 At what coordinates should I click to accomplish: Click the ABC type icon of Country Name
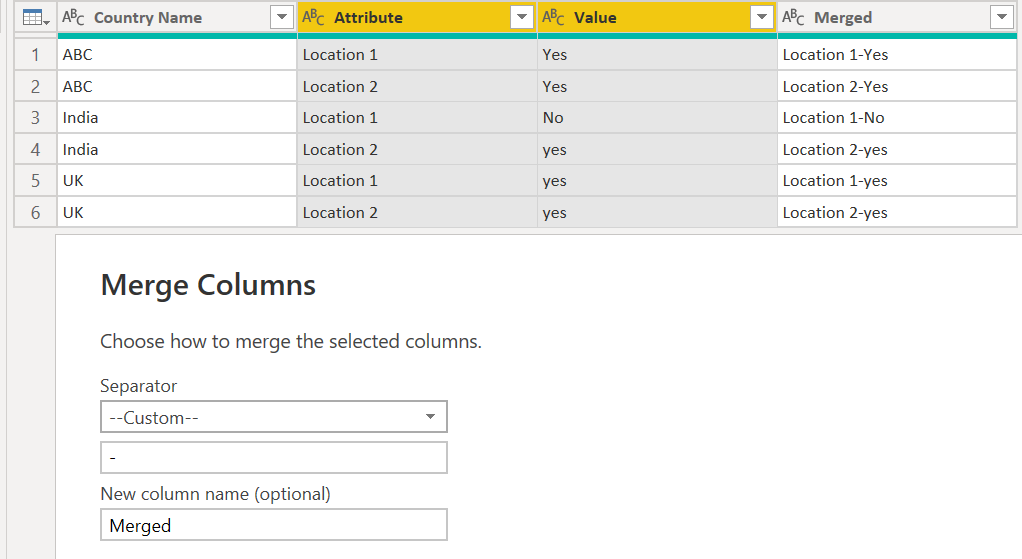[x=73, y=18]
